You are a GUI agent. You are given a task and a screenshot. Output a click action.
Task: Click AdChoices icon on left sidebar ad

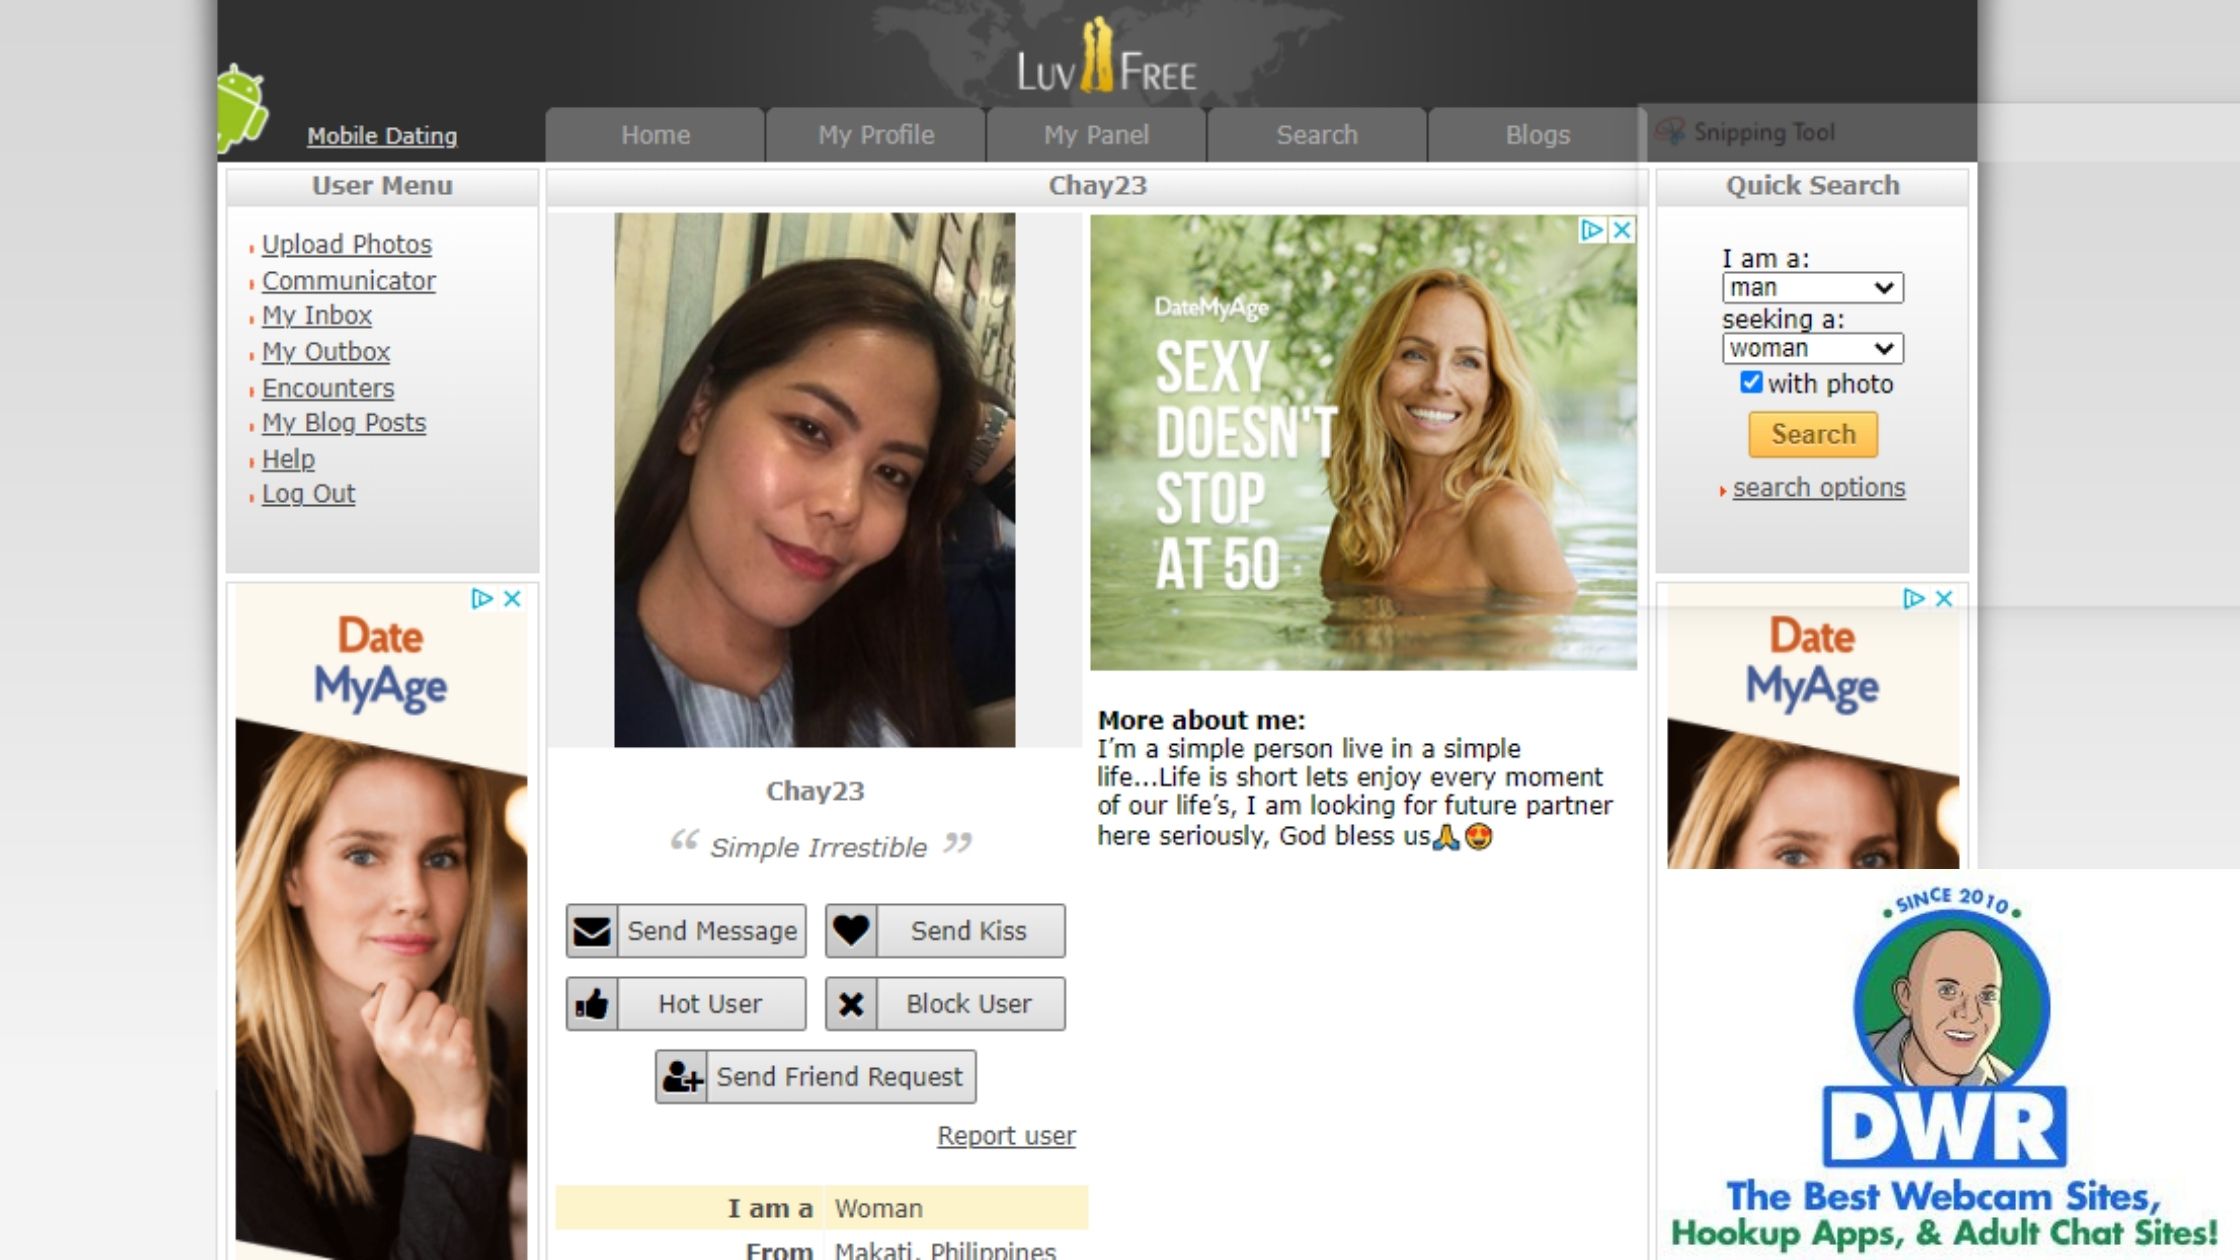482,598
